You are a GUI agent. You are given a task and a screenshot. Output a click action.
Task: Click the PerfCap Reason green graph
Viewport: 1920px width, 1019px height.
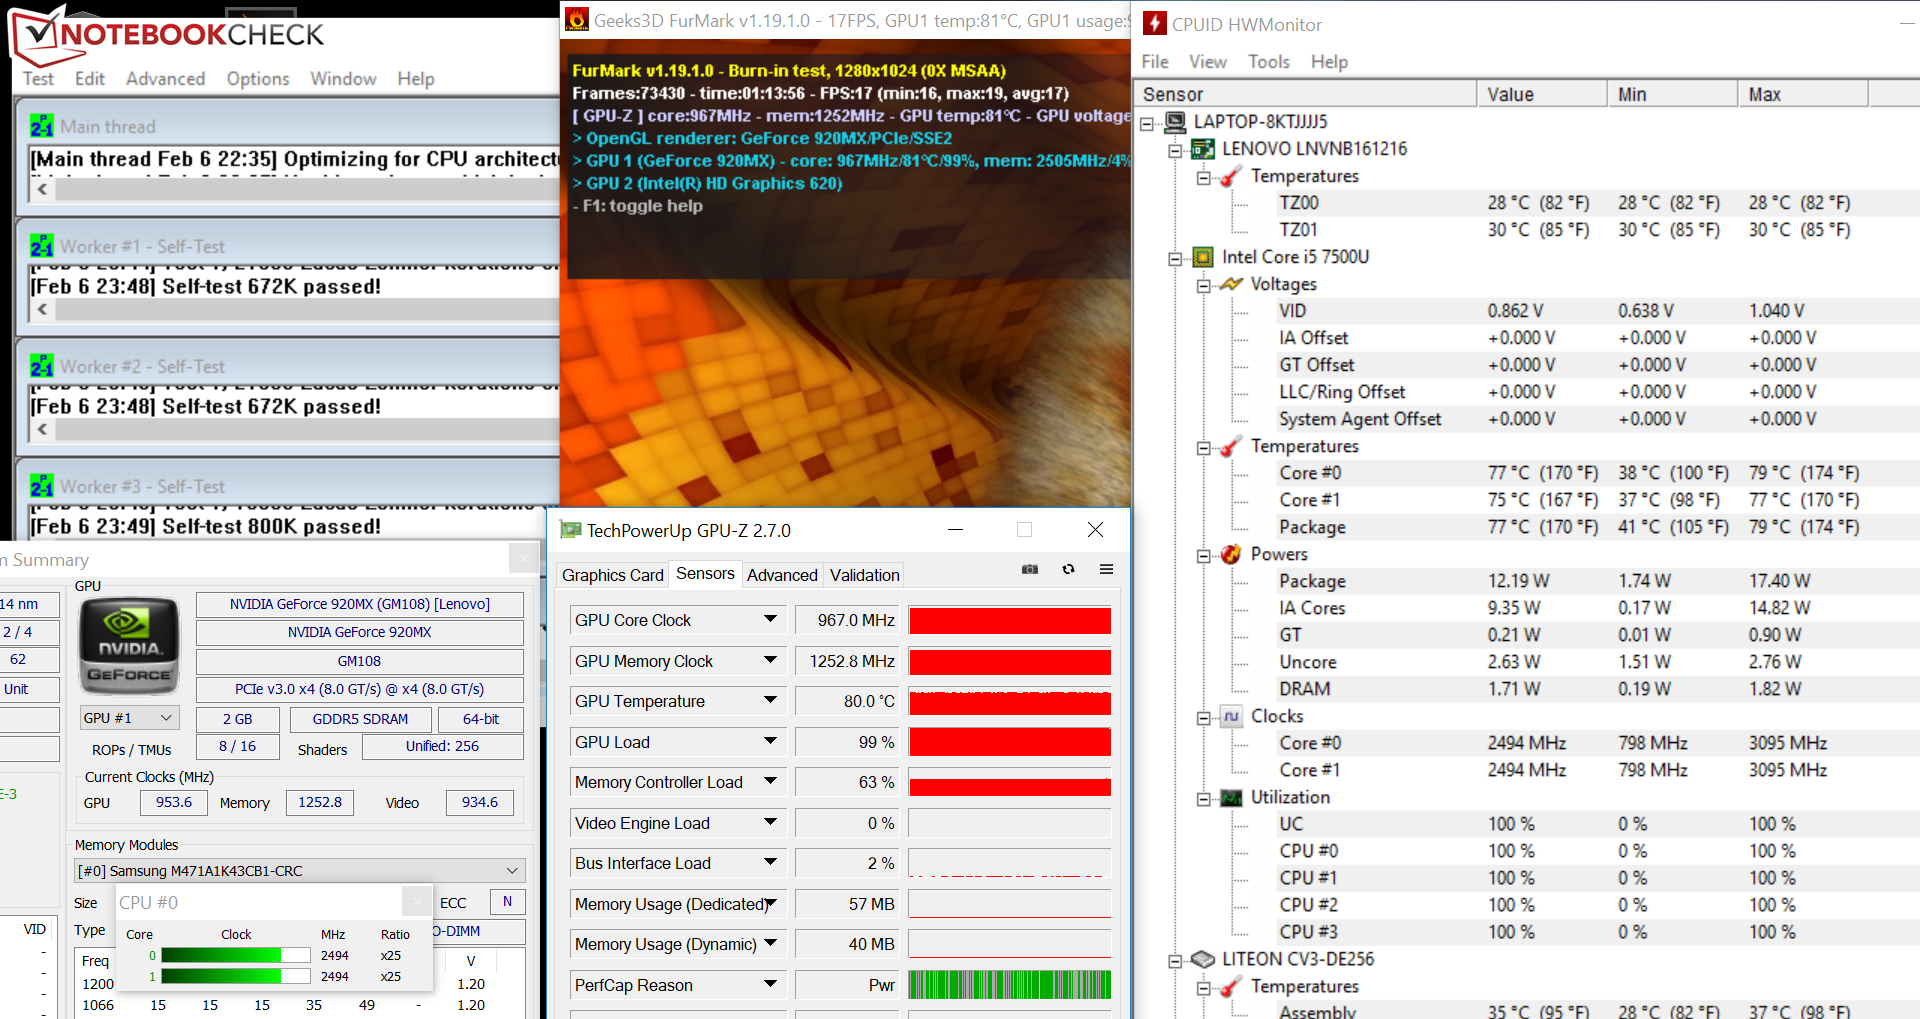[1010, 984]
